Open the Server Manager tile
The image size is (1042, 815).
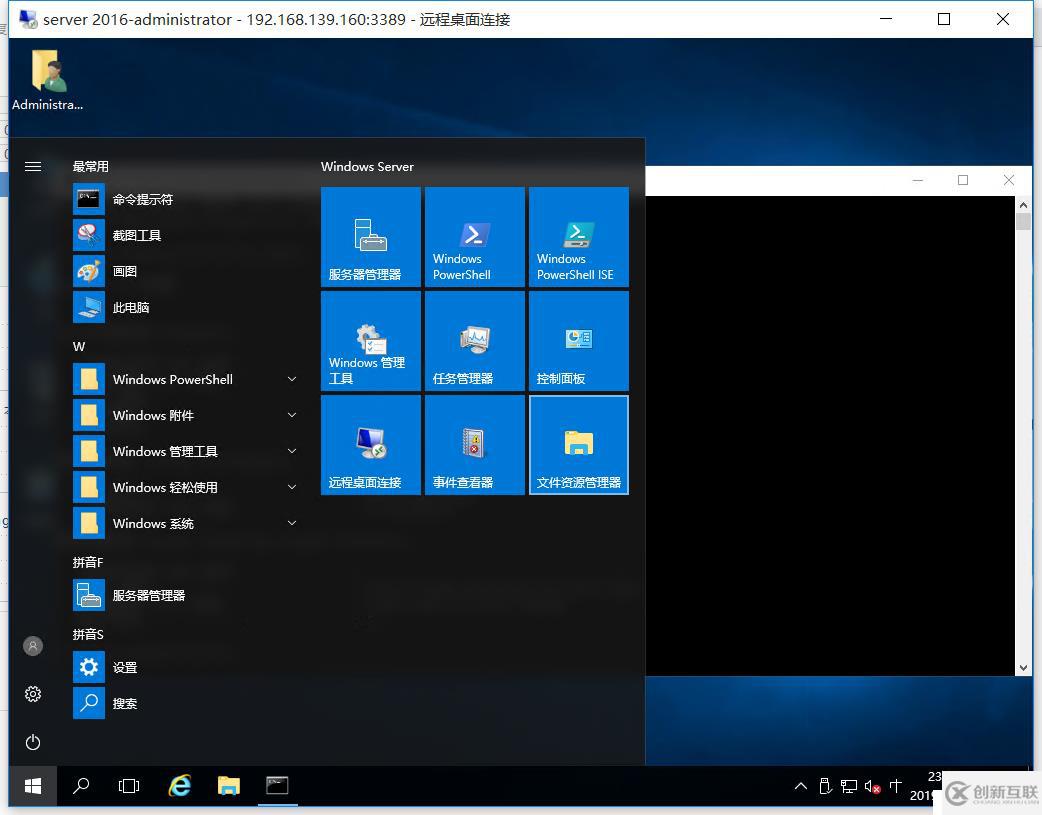pos(371,237)
